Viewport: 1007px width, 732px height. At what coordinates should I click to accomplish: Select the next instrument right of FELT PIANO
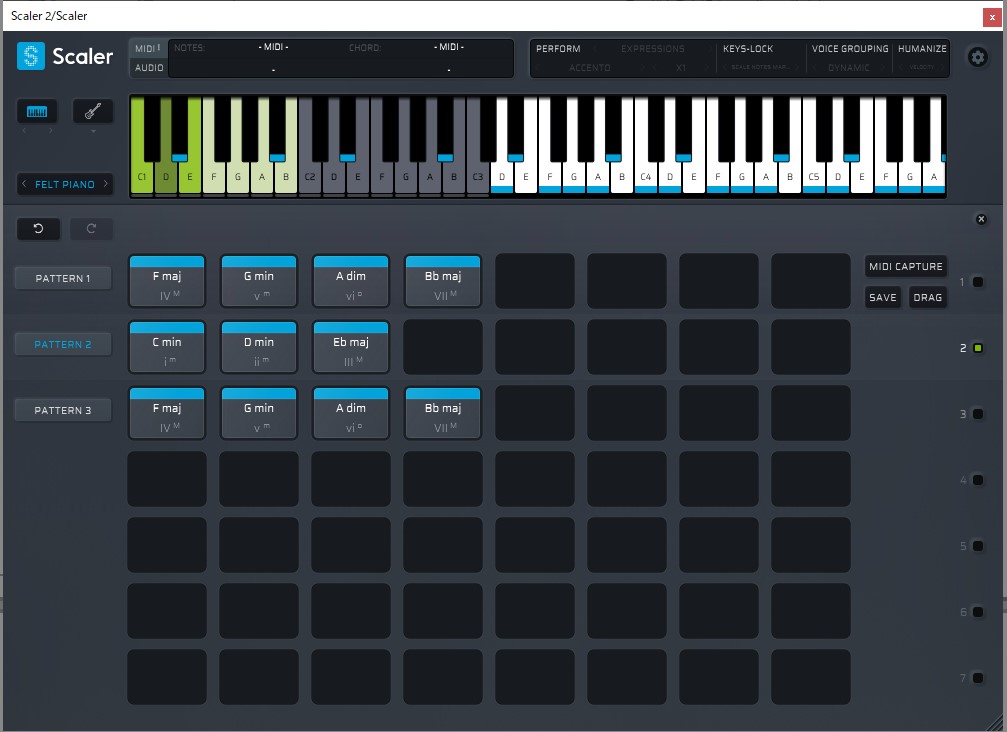tap(106, 184)
